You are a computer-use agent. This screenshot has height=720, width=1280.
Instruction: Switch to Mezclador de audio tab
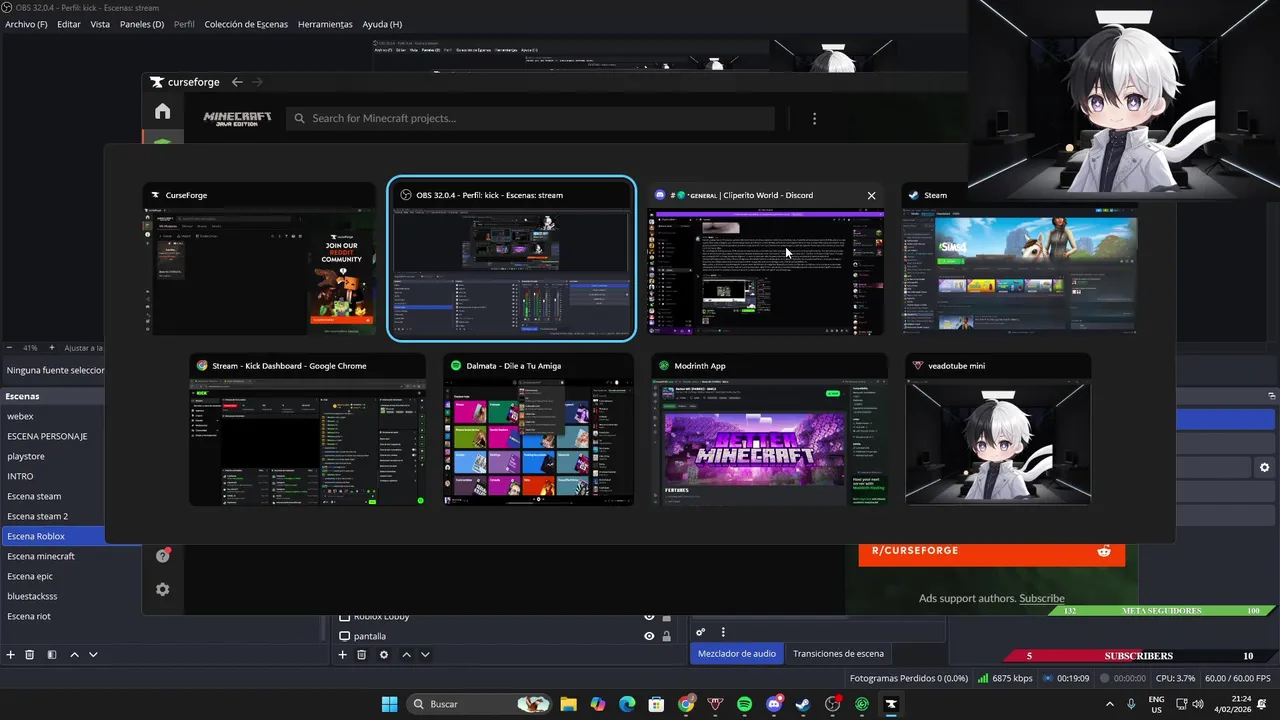pos(737,654)
